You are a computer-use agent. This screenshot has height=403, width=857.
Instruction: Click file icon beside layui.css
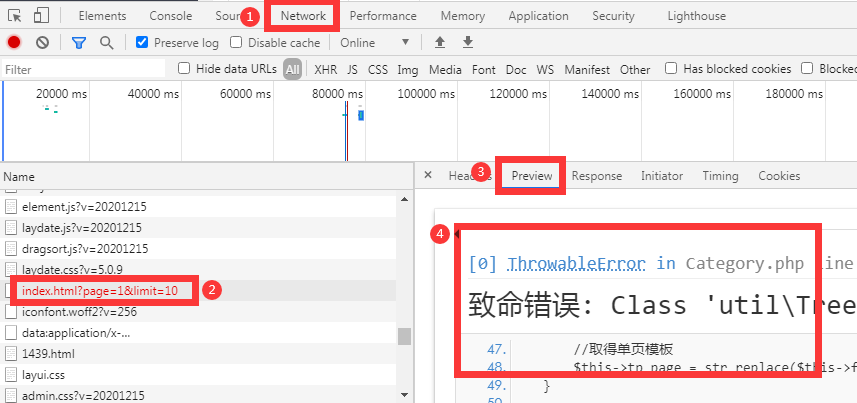tap(11, 375)
